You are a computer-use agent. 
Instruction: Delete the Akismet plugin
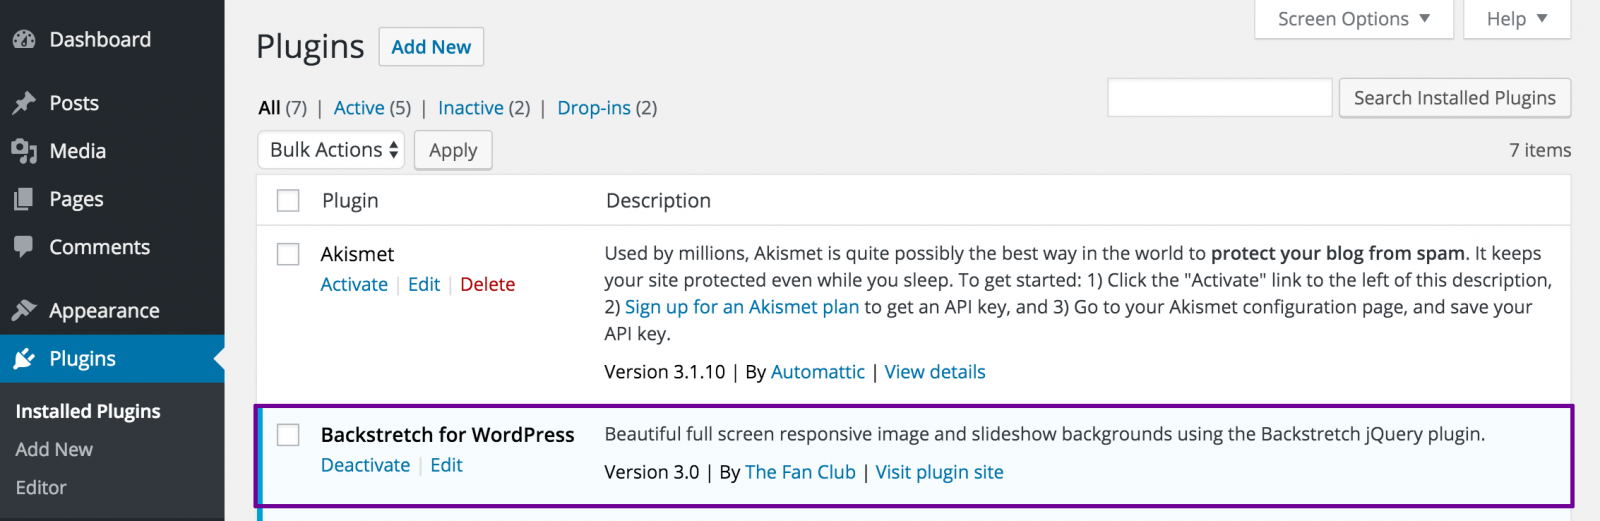coord(488,285)
